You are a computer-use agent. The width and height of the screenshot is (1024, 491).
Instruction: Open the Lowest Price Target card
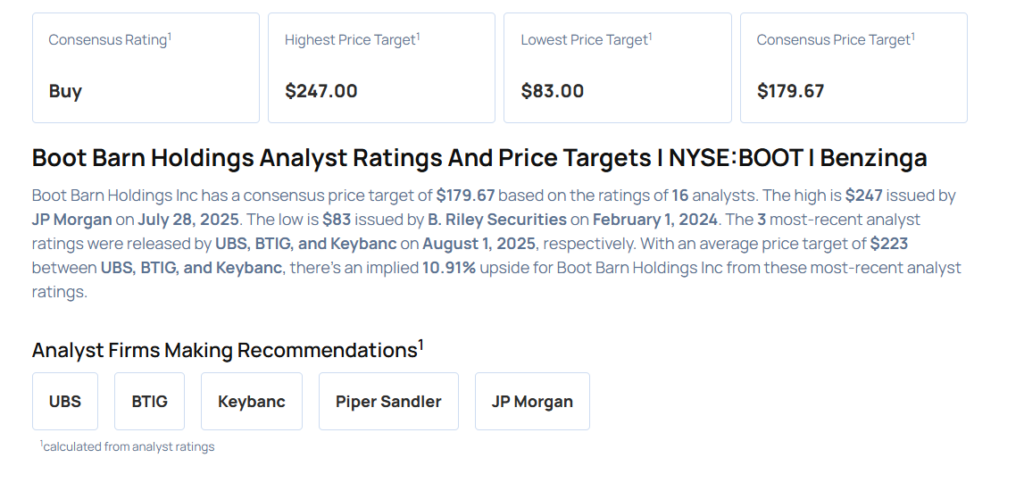617,67
